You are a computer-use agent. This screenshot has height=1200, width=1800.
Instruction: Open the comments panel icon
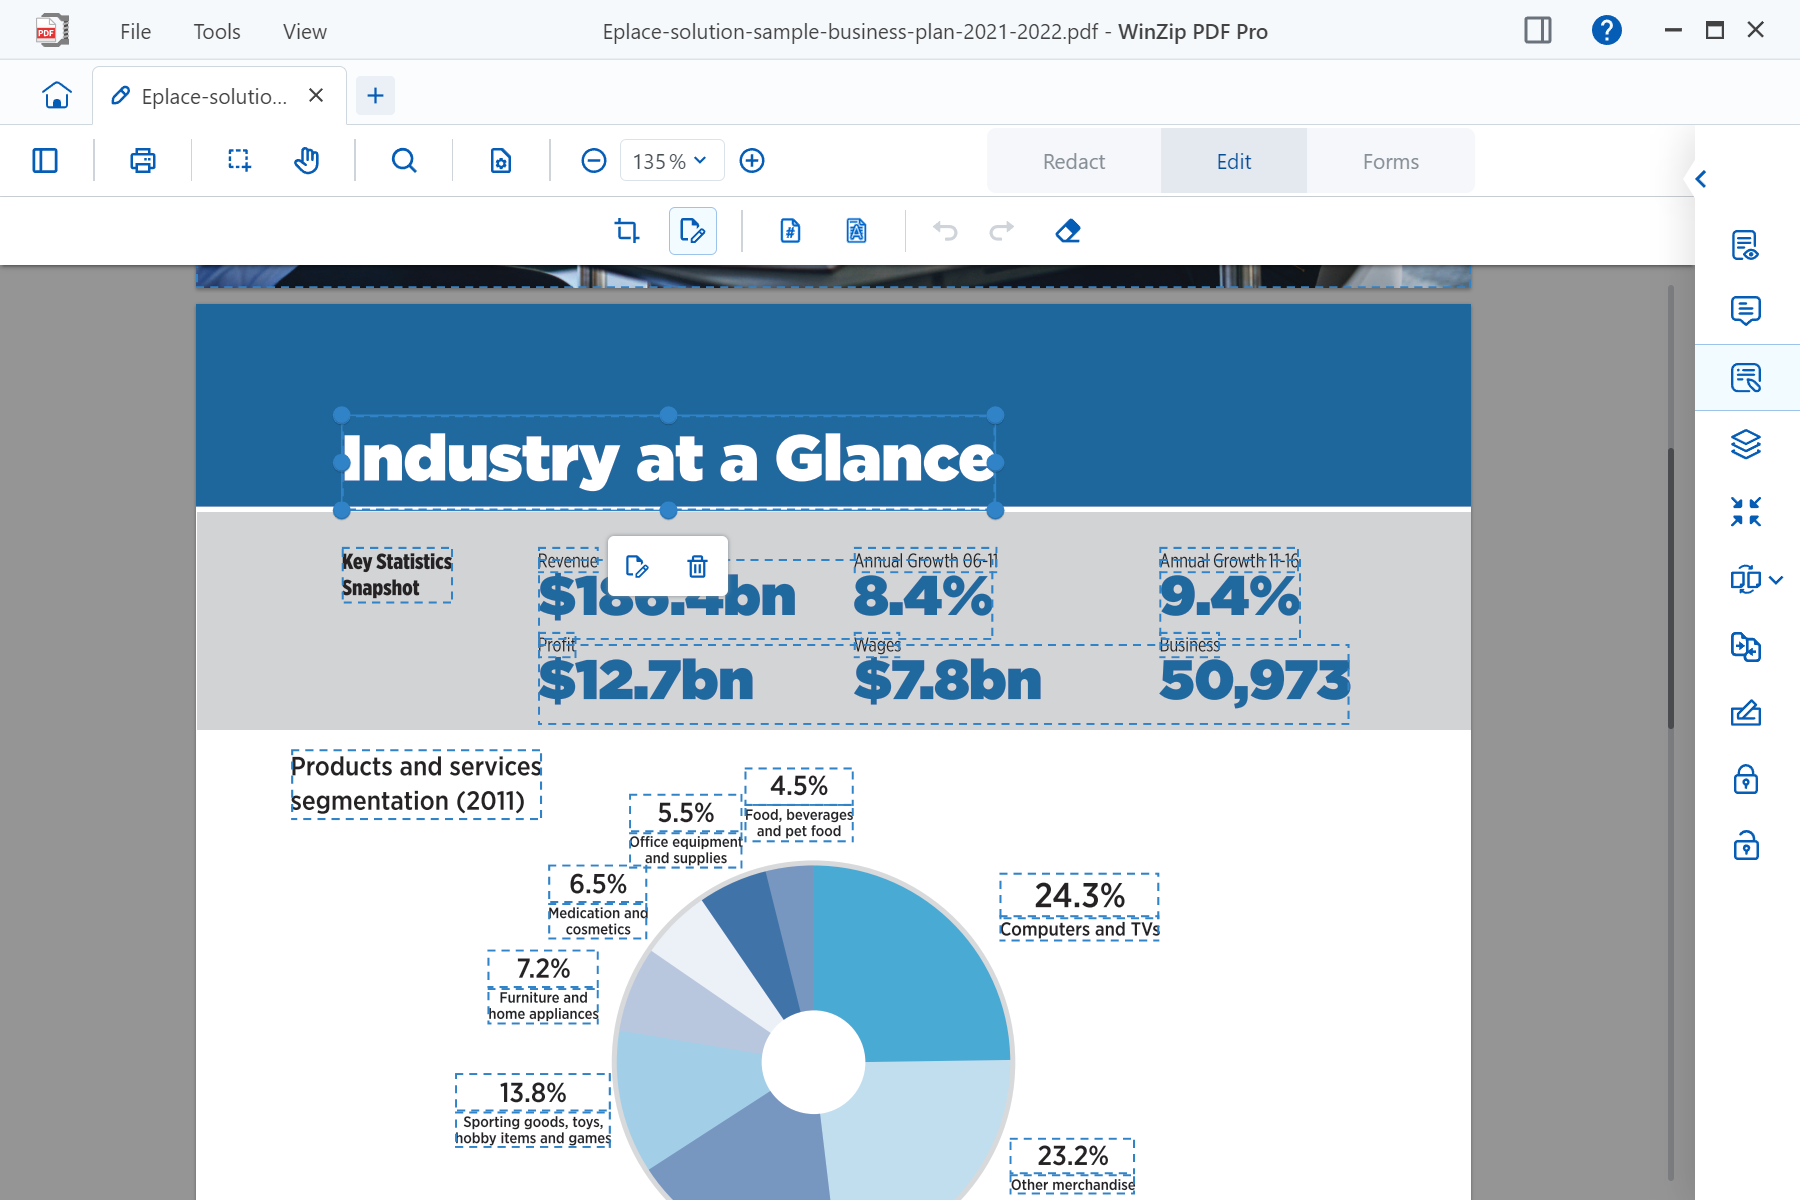1745,311
